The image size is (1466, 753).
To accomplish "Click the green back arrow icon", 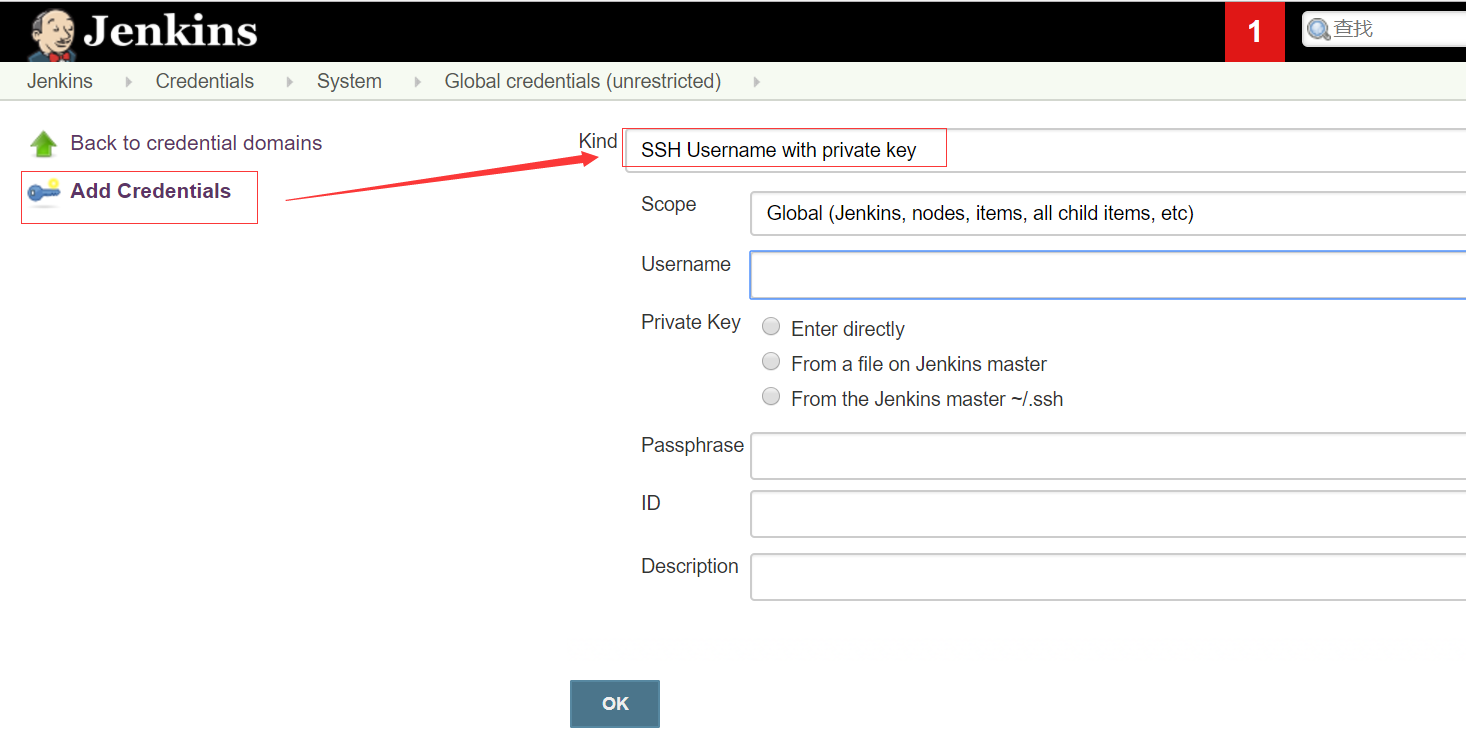I will pyautogui.click(x=44, y=143).
